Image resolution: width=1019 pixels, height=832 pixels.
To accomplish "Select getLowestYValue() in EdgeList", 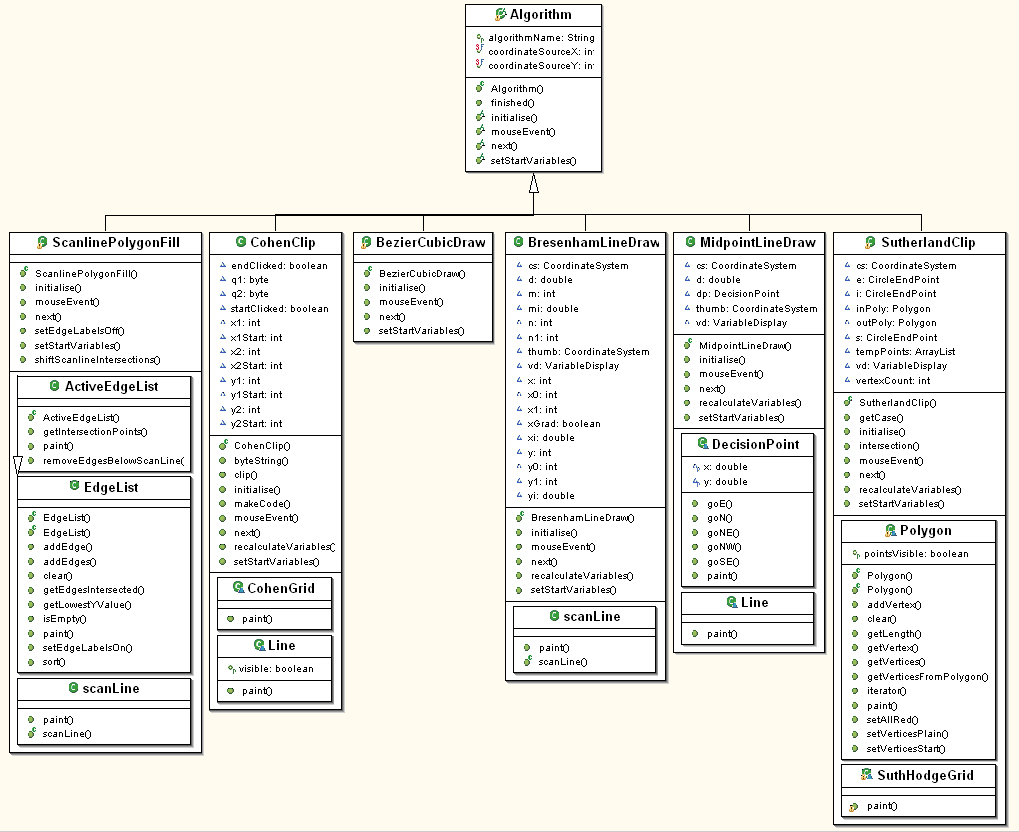I will point(87,604).
